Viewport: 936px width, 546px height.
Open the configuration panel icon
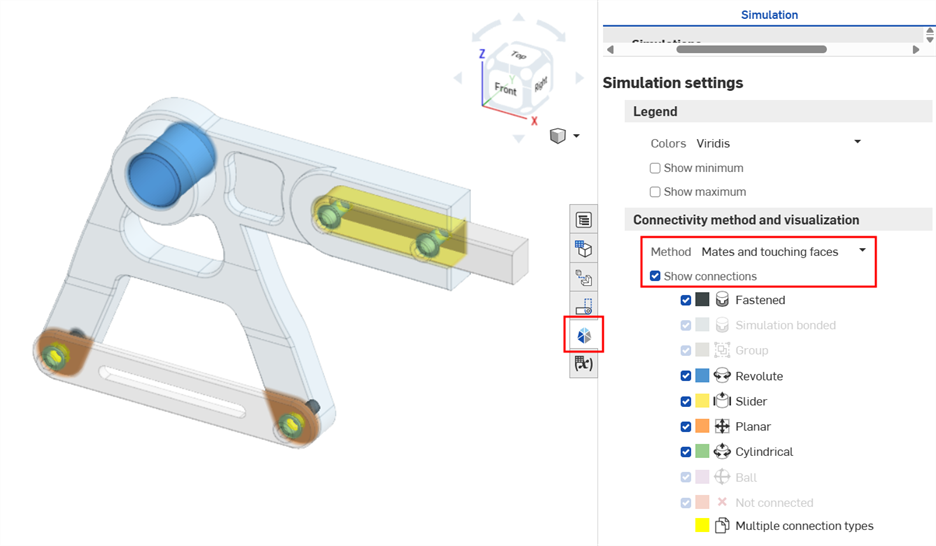tap(583, 220)
